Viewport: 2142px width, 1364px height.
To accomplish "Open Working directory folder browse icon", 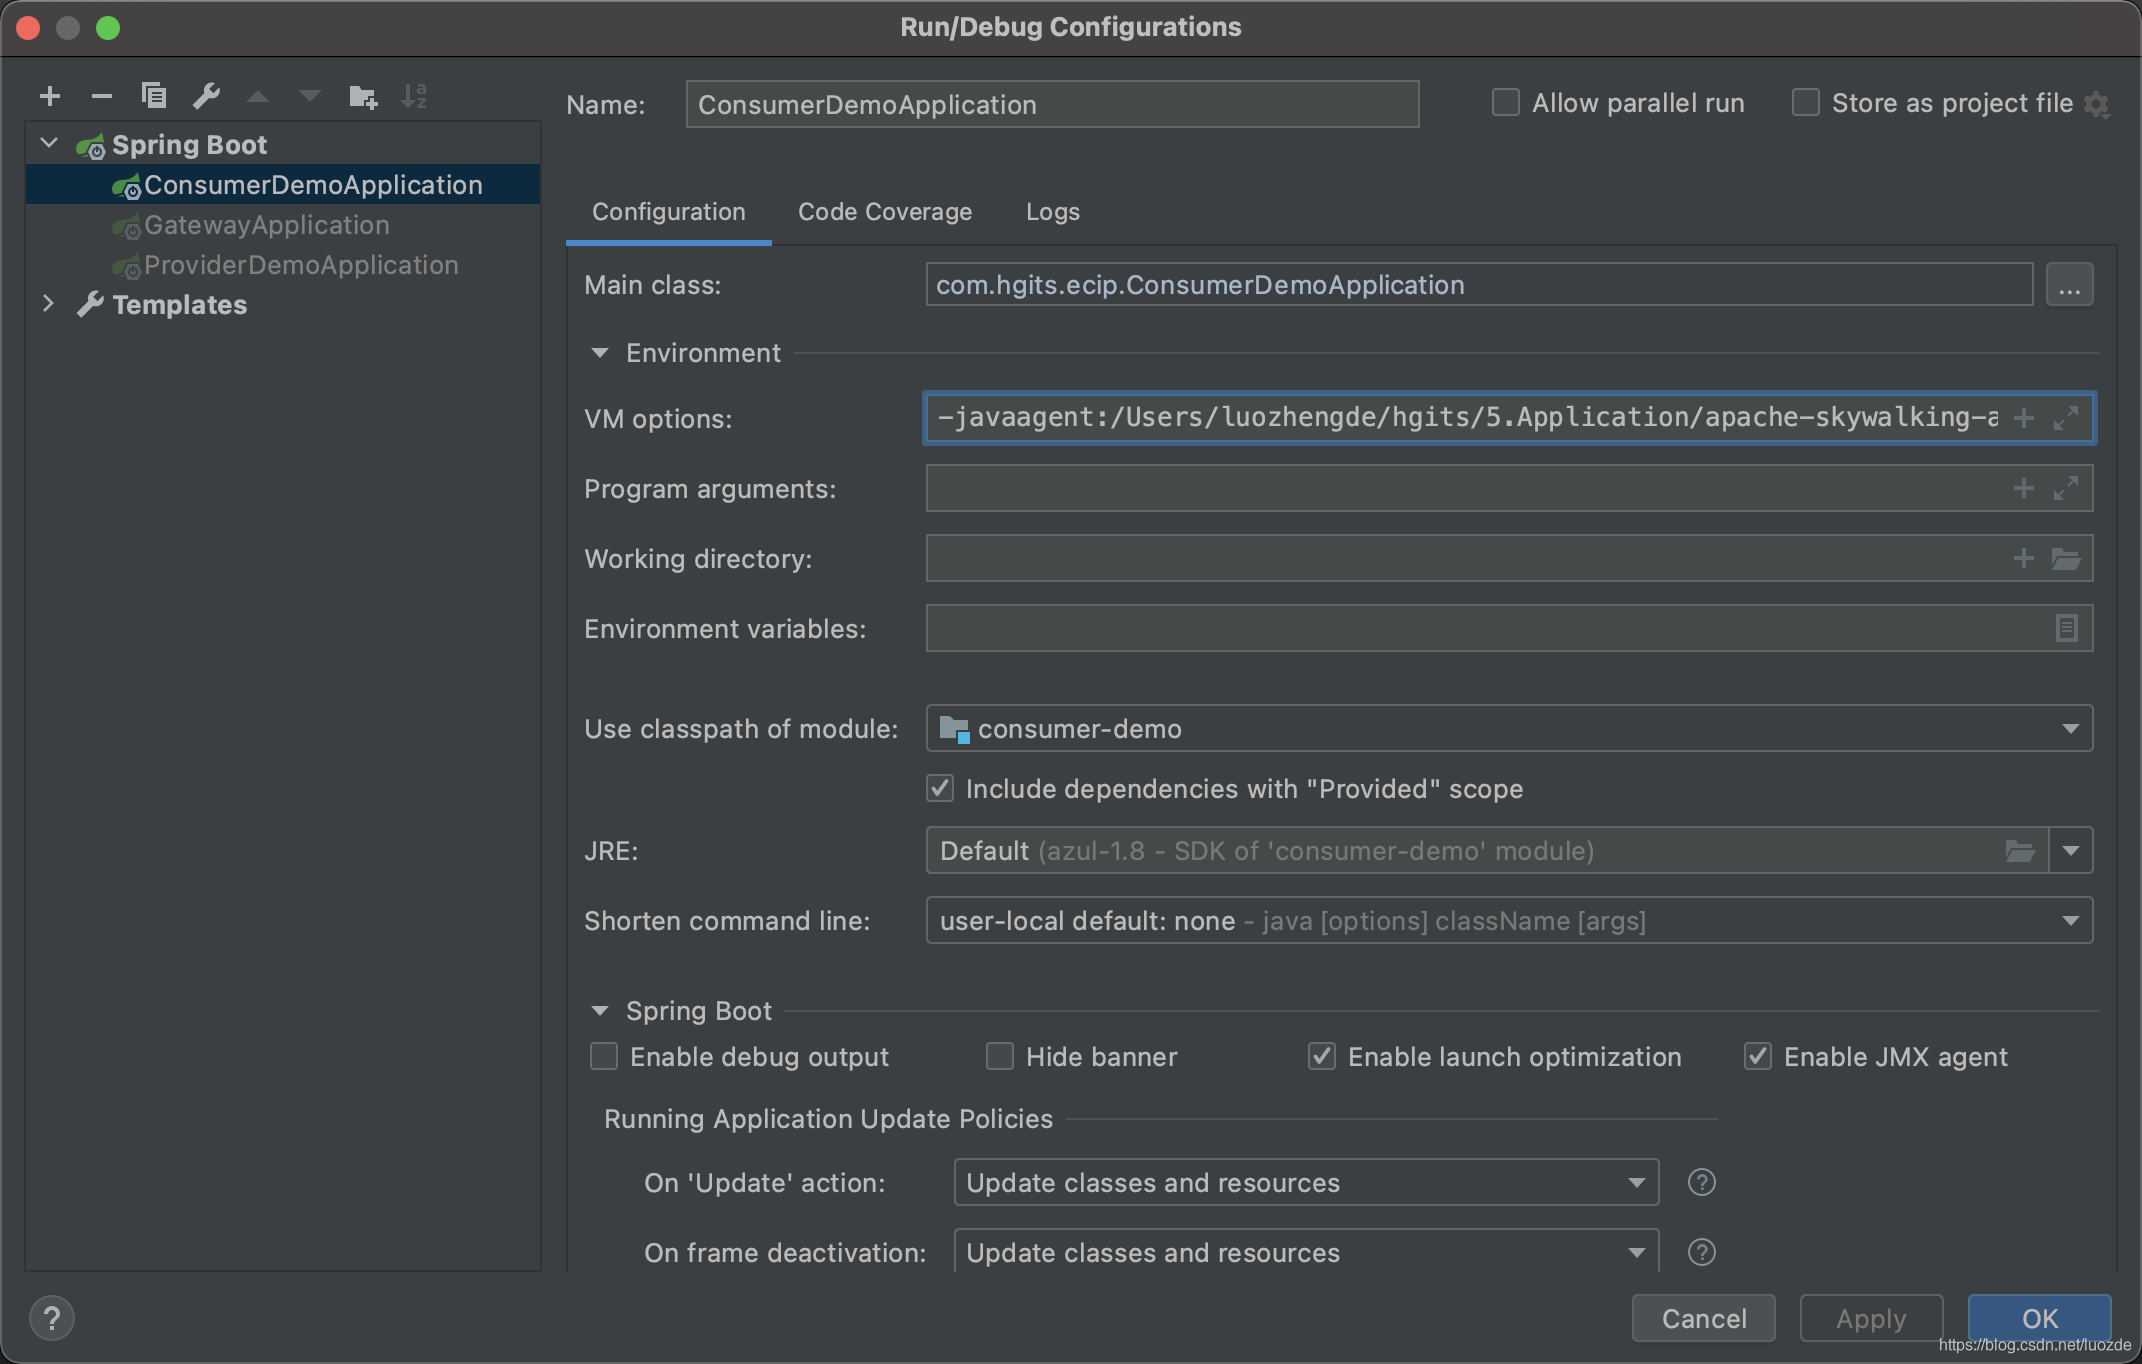I will coord(2066,559).
